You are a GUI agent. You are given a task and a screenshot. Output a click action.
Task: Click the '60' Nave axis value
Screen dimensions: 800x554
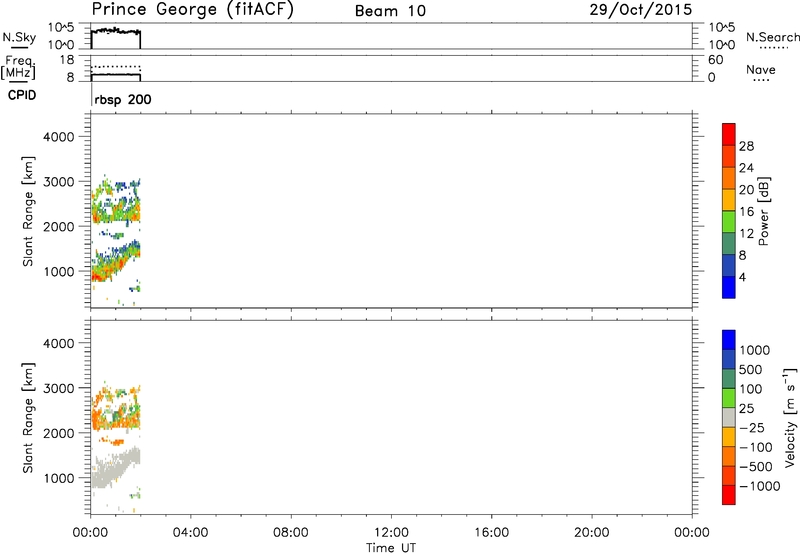coord(715,60)
